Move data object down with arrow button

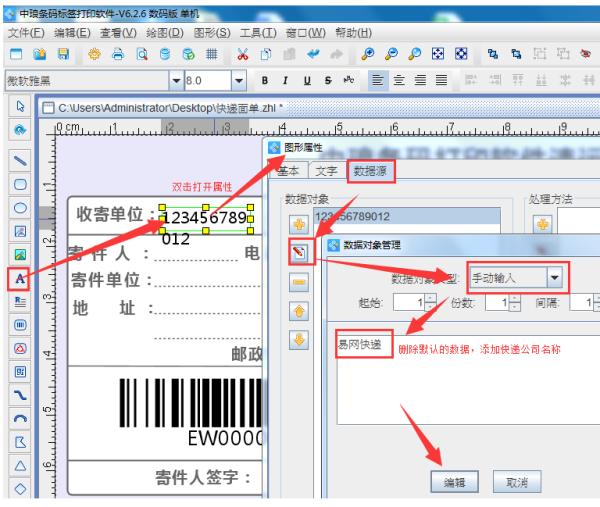click(299, 340)
